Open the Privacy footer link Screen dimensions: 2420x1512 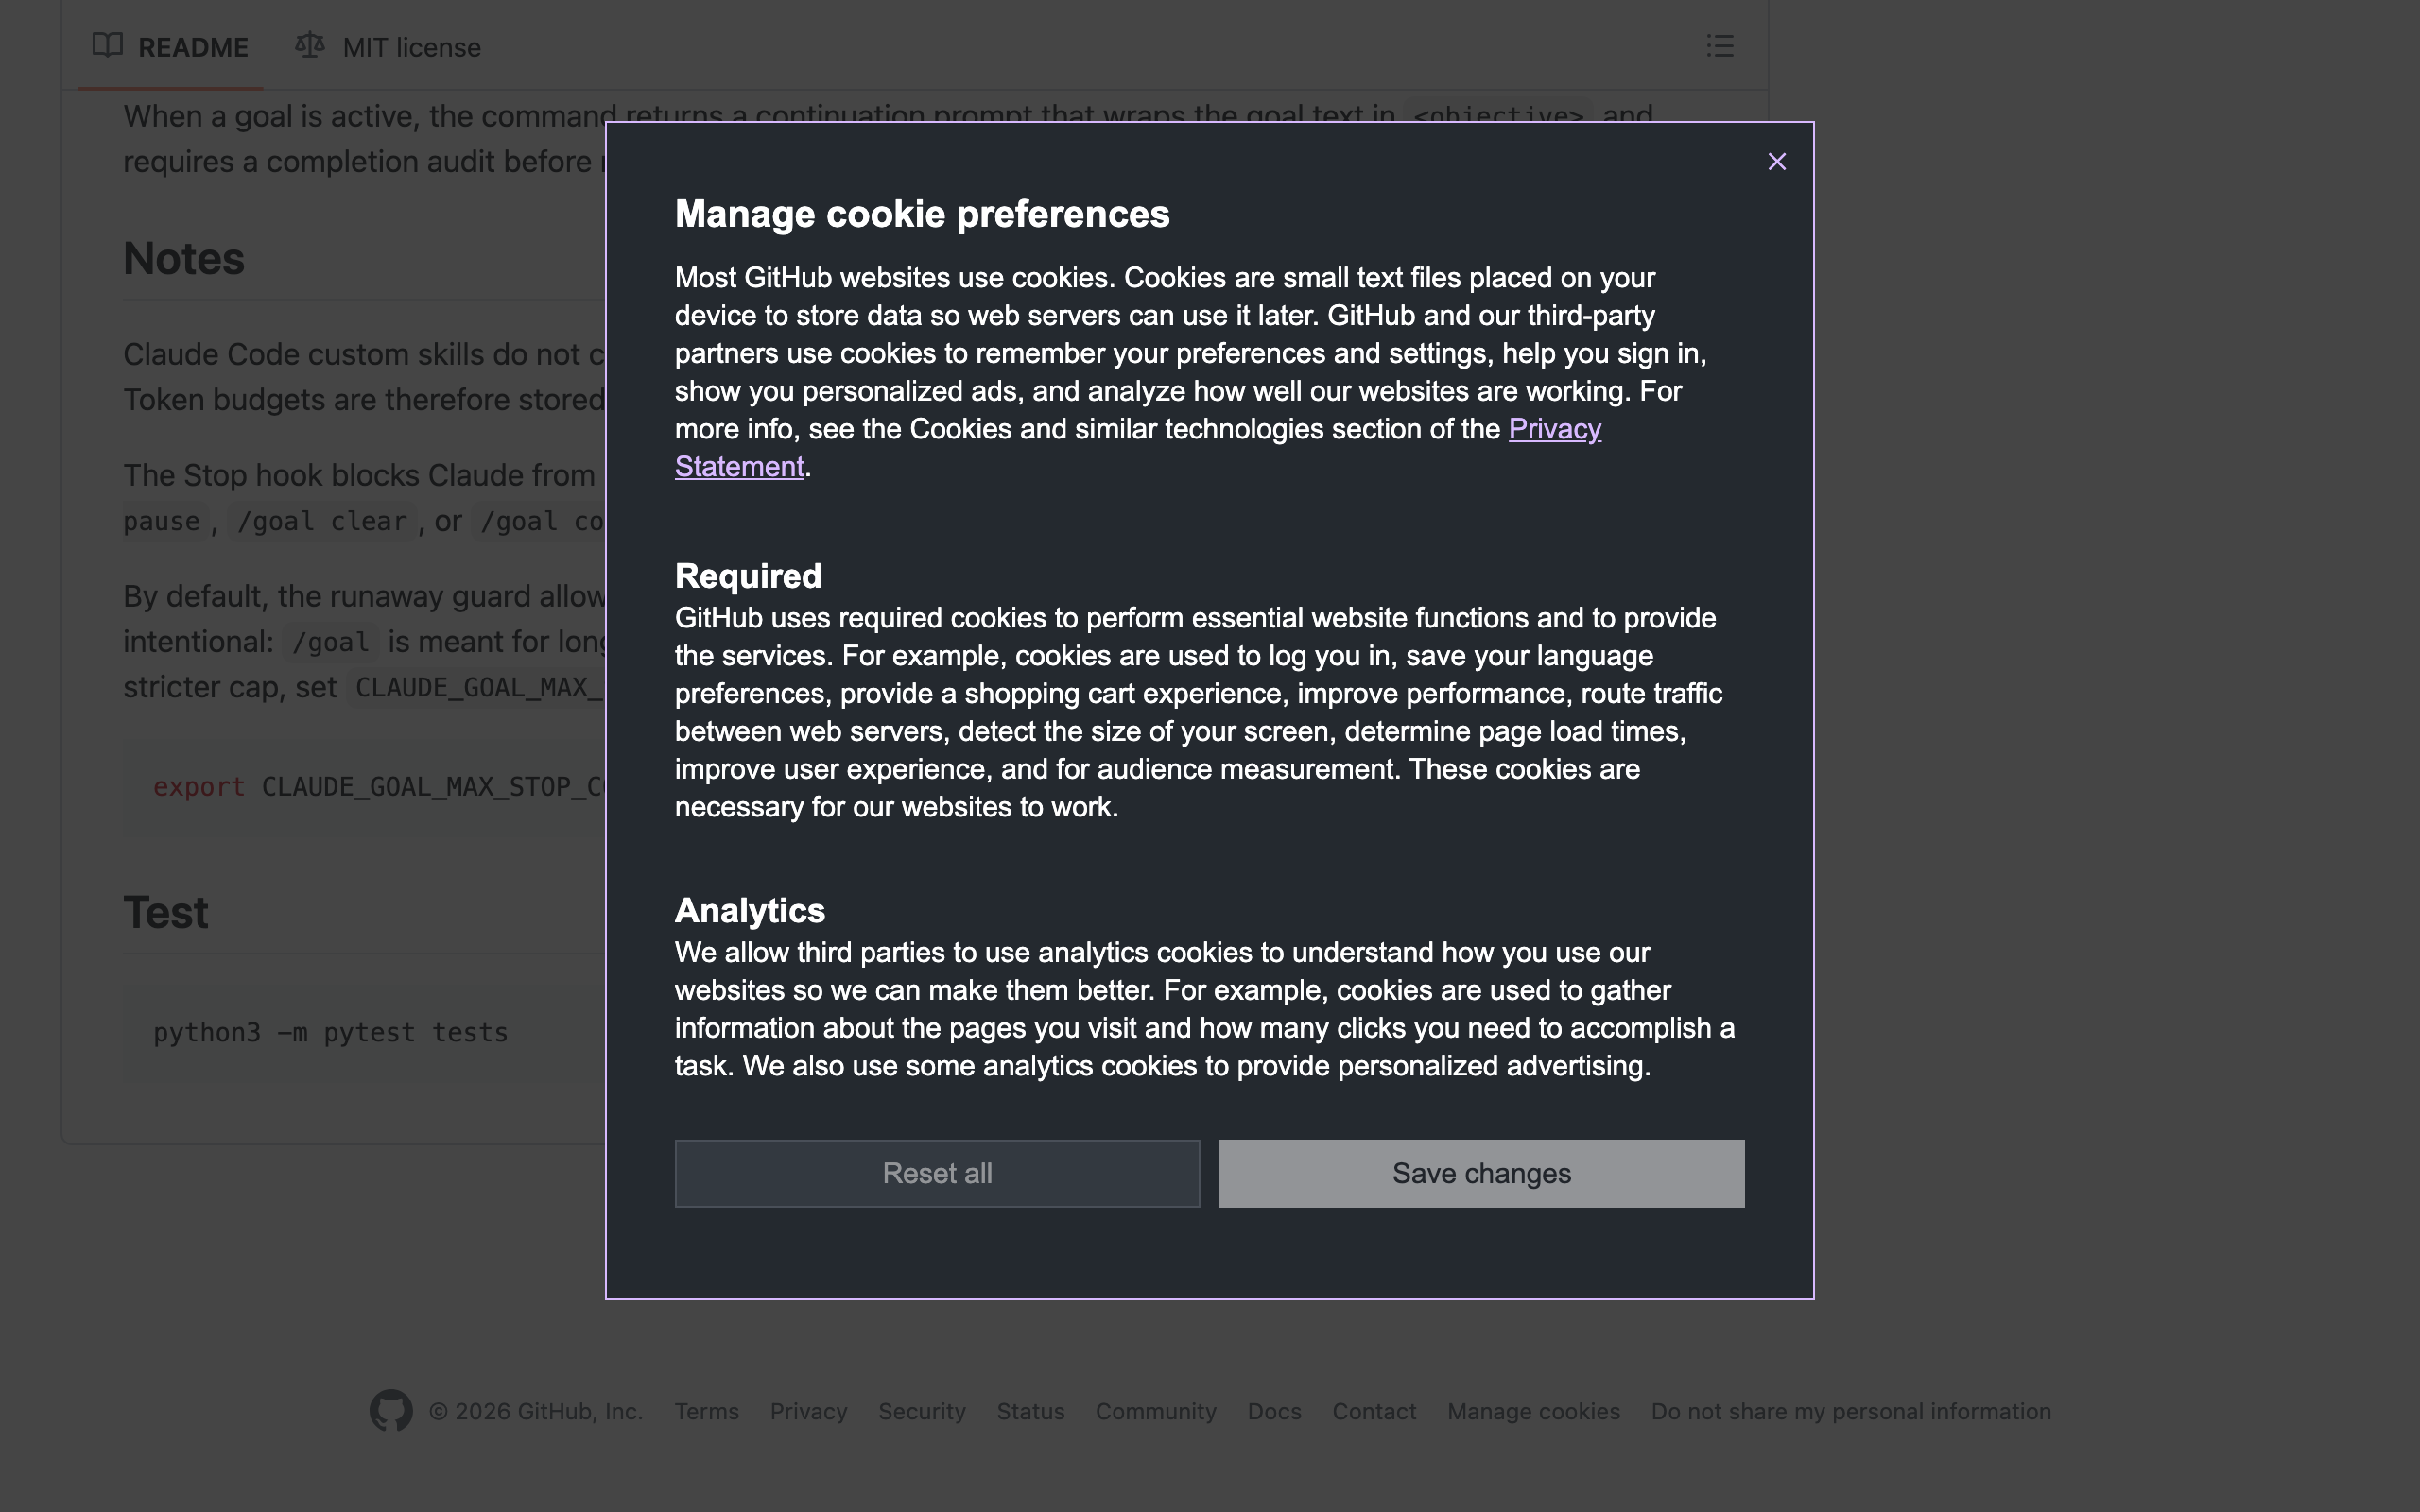click(808, 1411)
